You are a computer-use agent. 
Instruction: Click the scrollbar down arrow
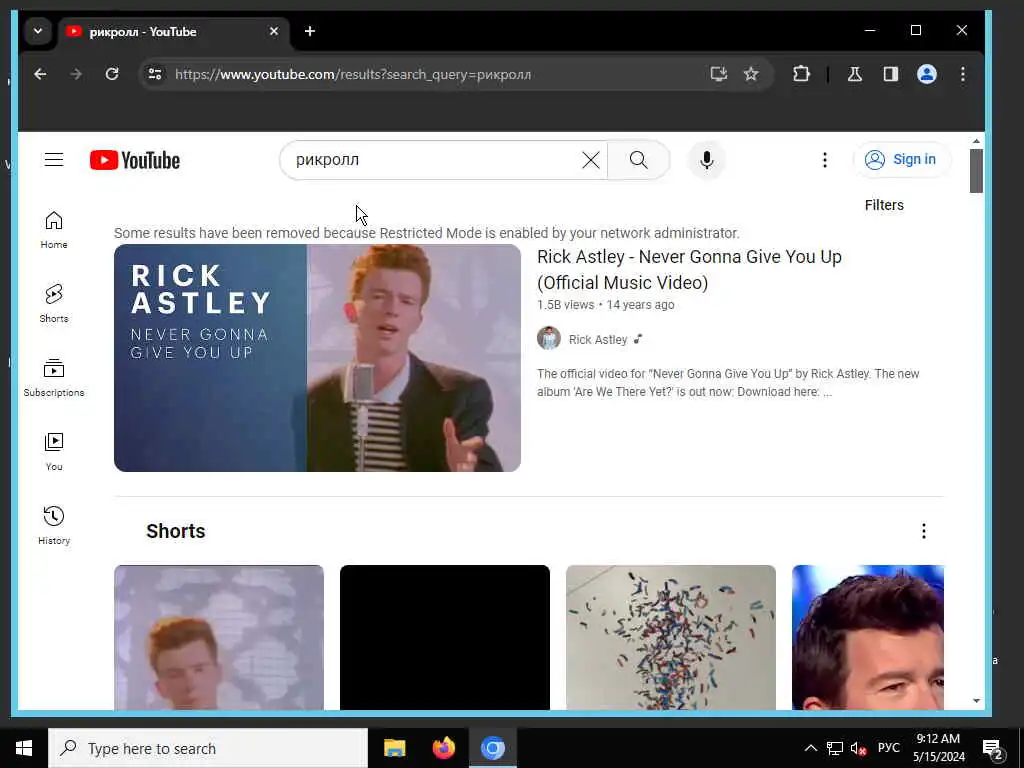[x=976, y=701]
